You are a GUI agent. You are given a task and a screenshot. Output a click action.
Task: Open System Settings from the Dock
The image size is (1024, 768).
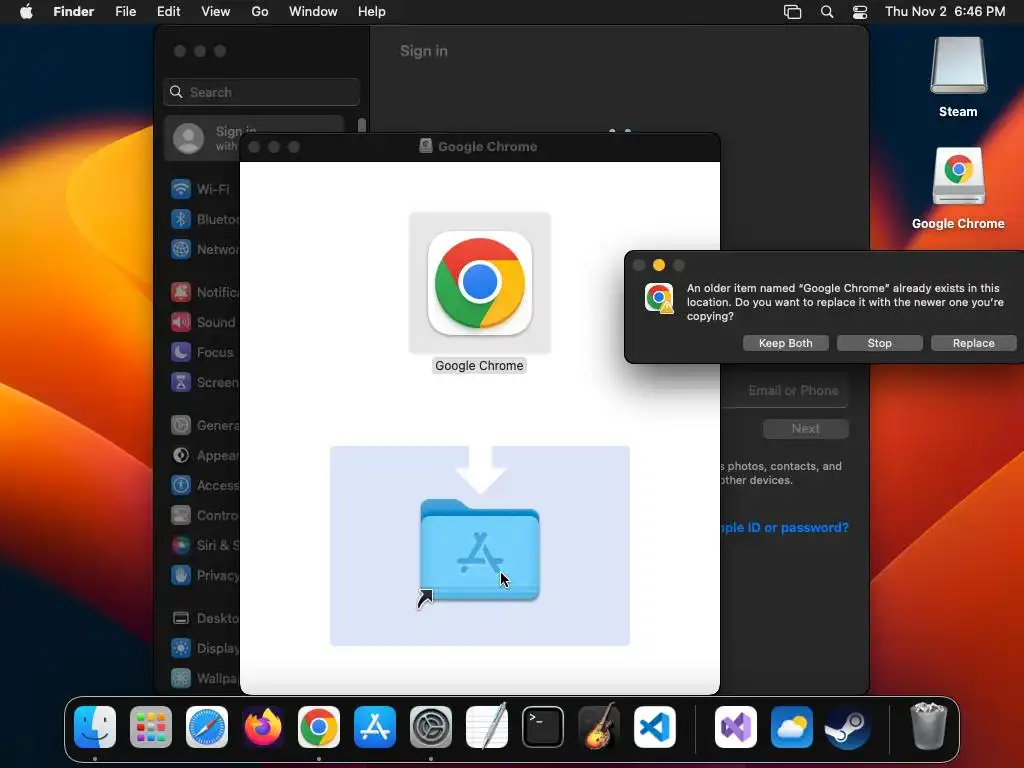(x=431, y=727)
